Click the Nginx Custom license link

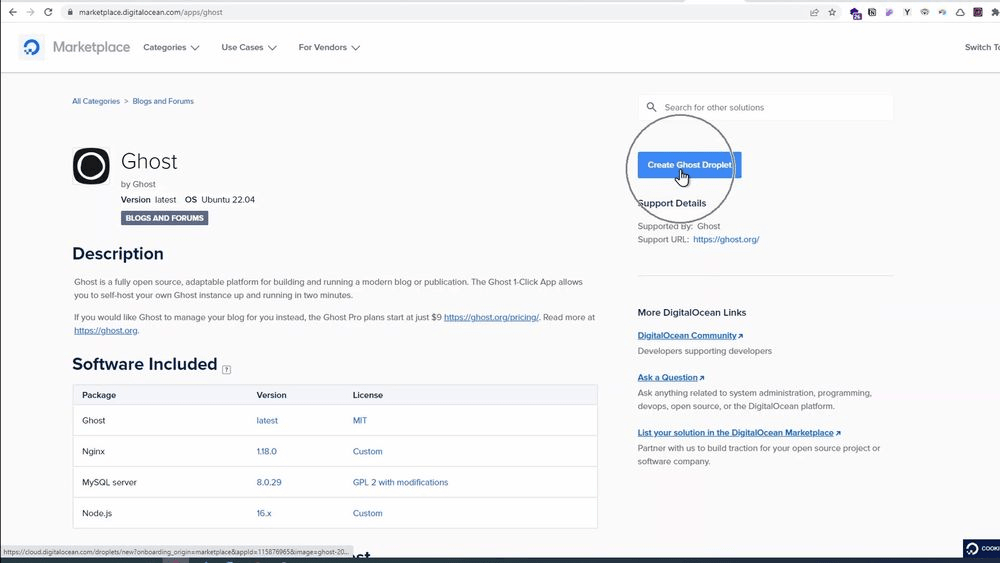pyautogui.click(x=367, y=451)
